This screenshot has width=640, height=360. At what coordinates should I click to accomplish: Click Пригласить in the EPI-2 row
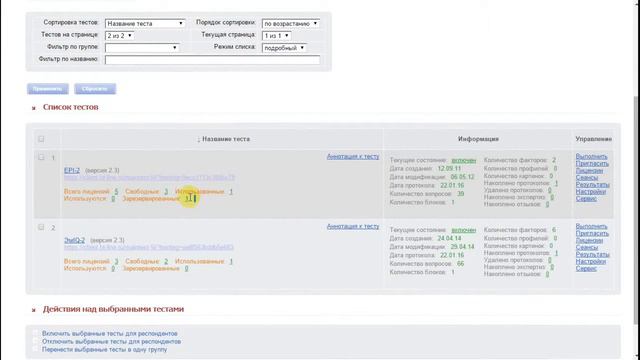coord(592,163)
